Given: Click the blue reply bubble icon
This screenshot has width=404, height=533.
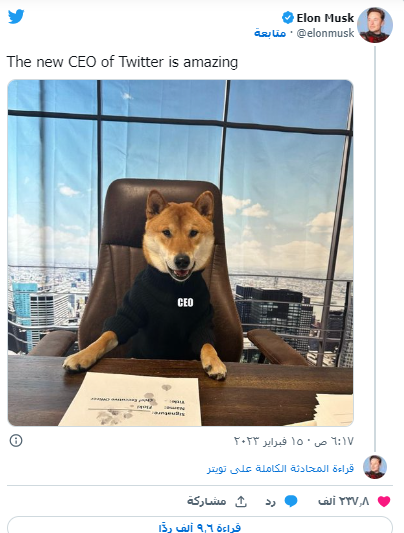Looking at the screenshot, I should 291,501.
